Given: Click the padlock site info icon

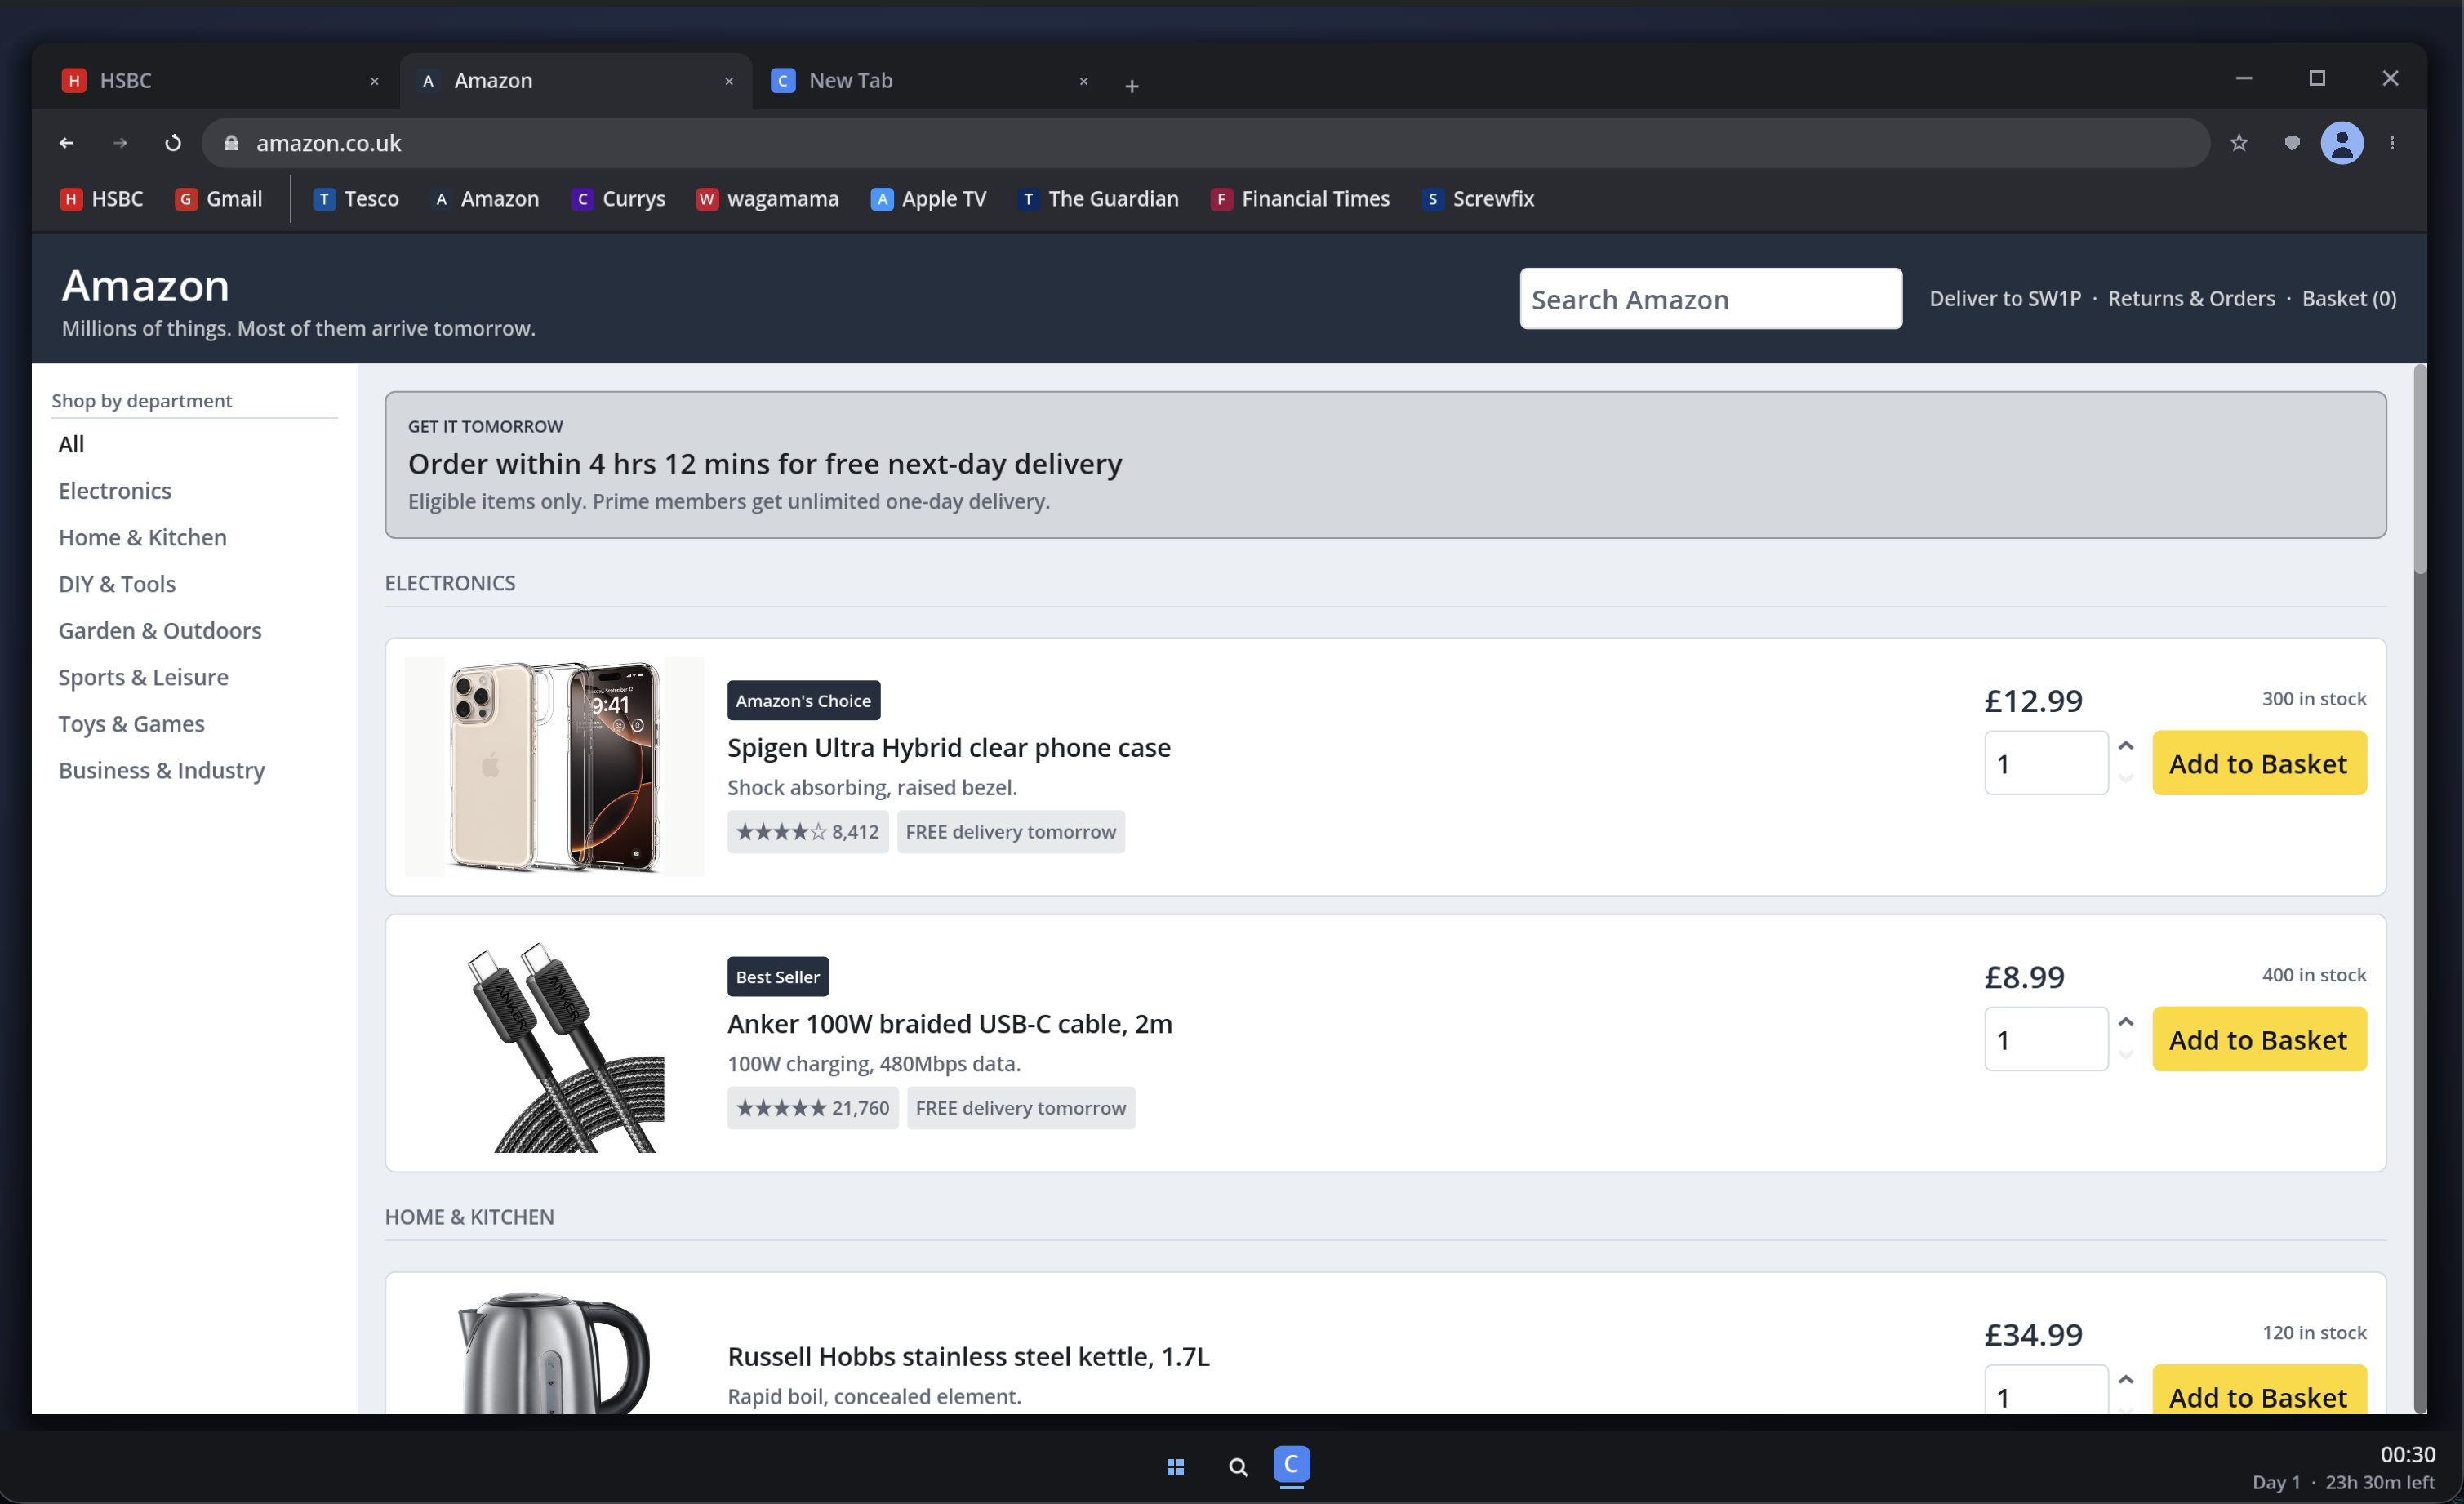Looking at the screenshot, I should 231,143.
